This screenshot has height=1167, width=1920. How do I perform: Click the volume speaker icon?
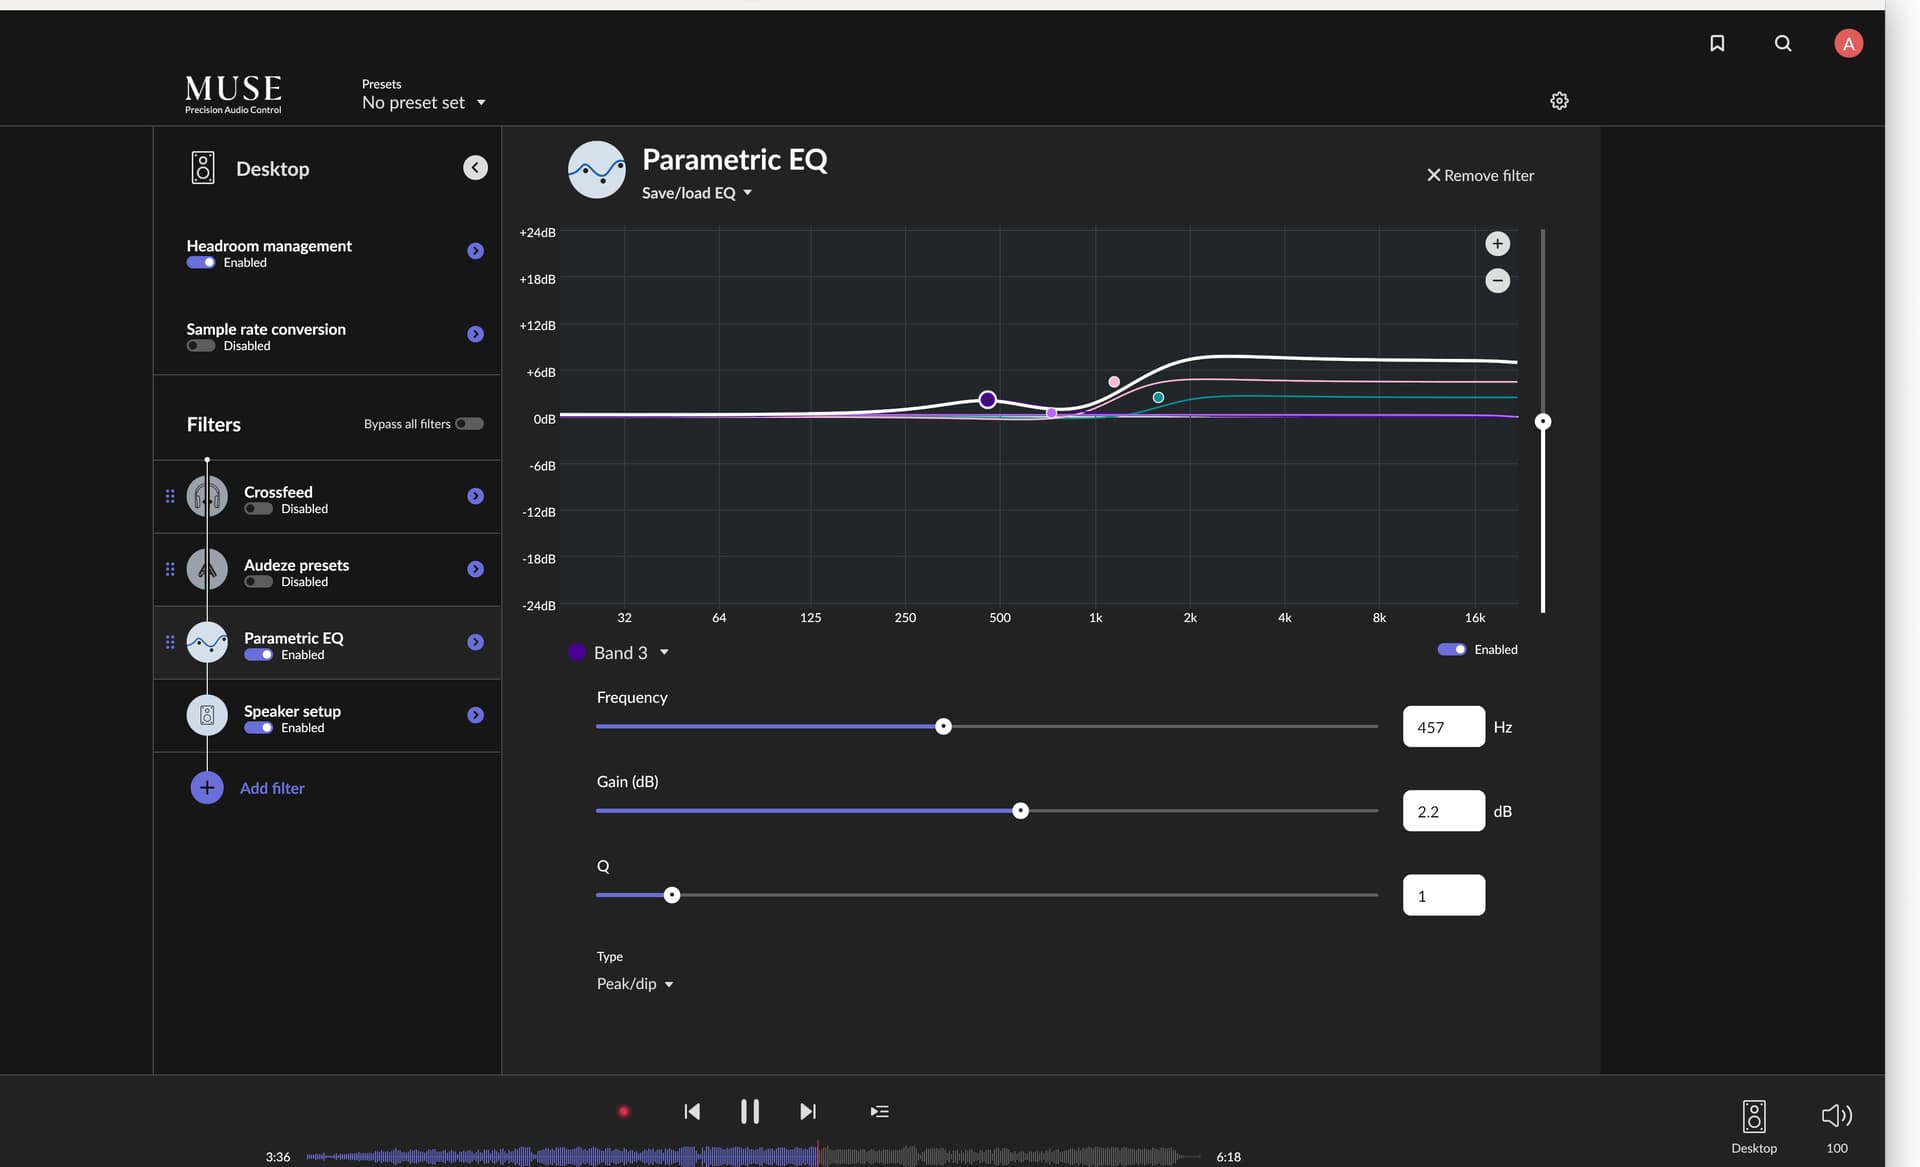[1836, 1115]
